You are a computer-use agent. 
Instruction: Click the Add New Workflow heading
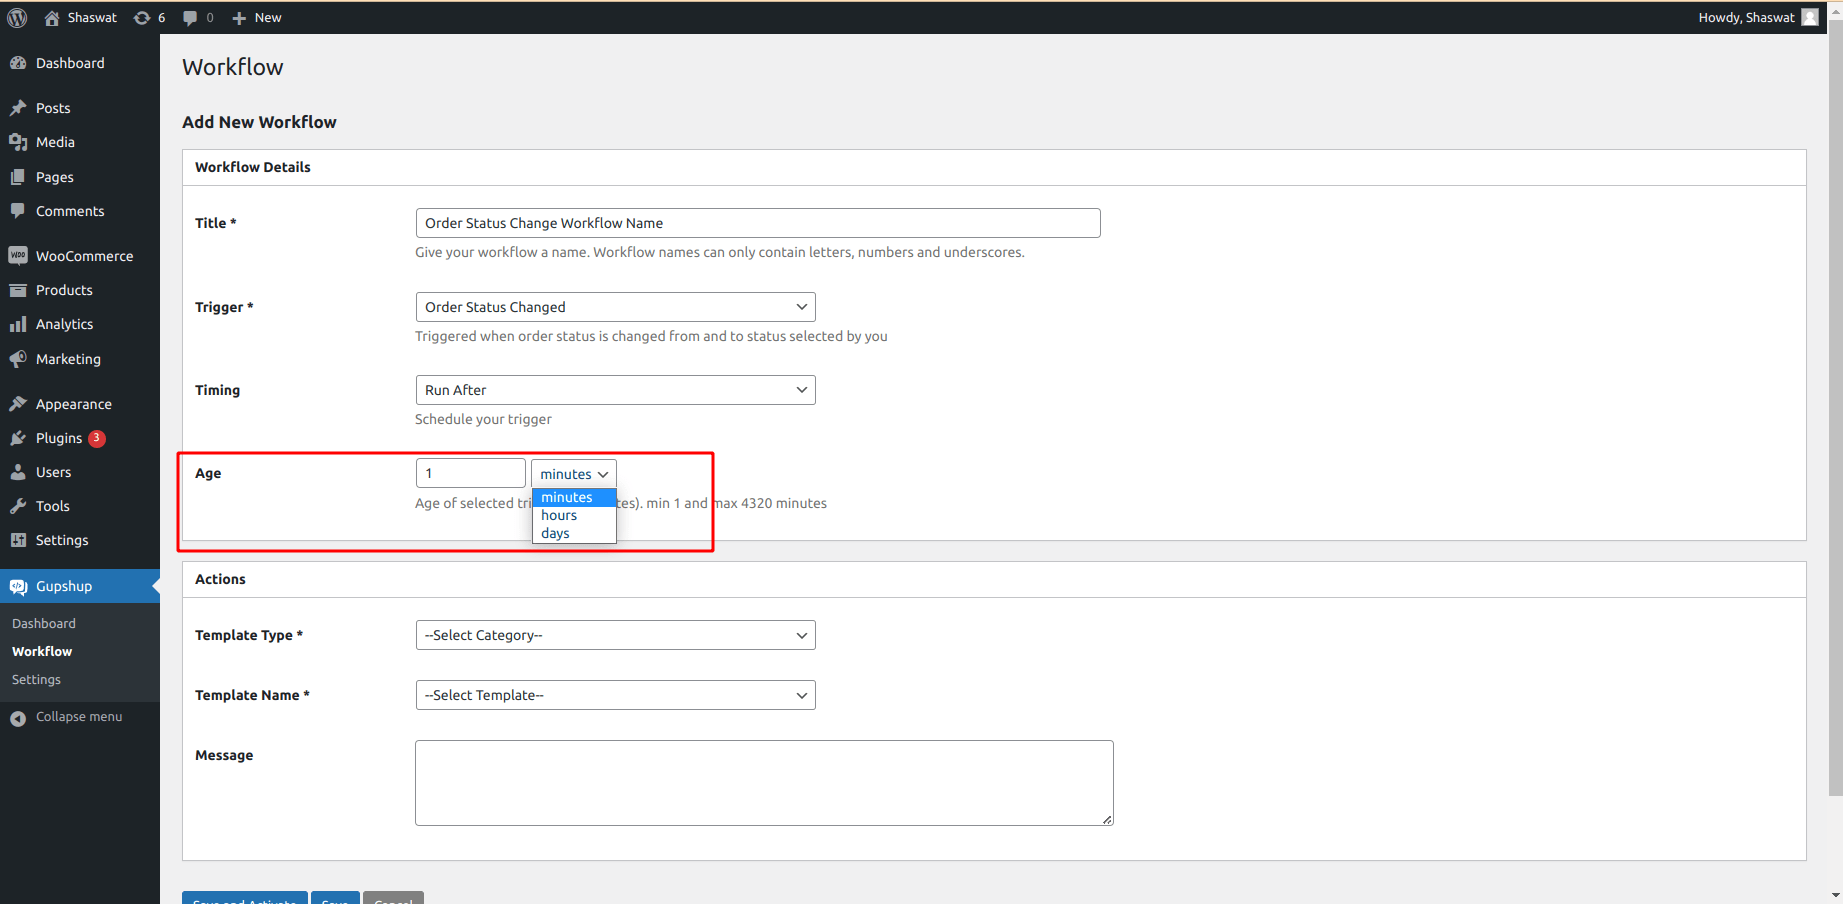[x=259, y=122]
